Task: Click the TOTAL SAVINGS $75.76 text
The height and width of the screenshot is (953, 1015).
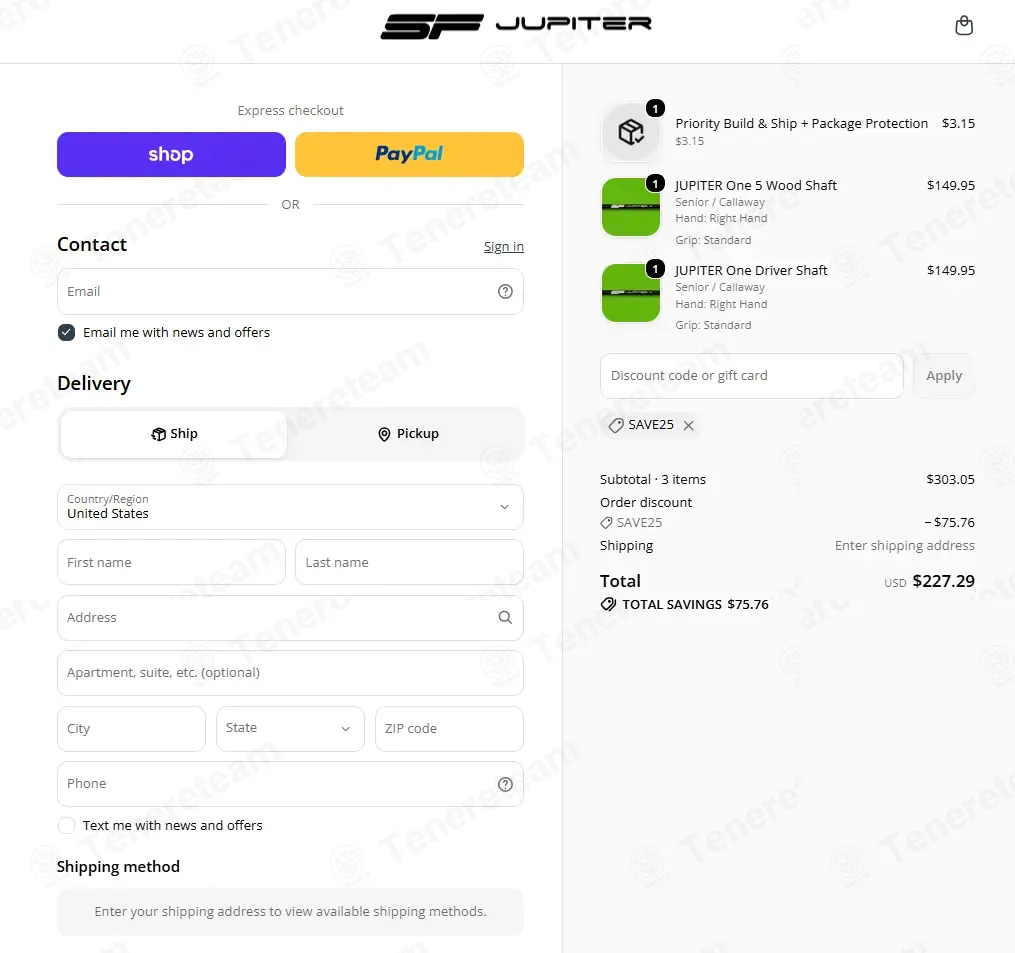Action: 695,605
